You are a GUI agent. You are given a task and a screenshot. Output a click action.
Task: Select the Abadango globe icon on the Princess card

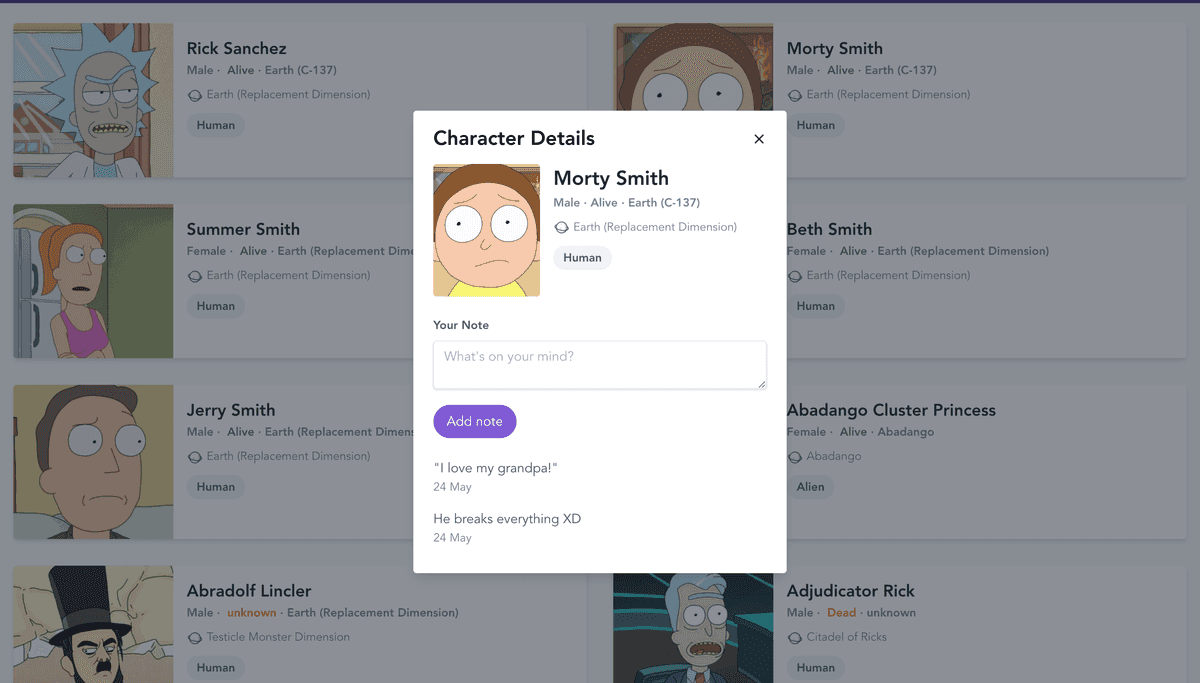[x=796, y=457]
